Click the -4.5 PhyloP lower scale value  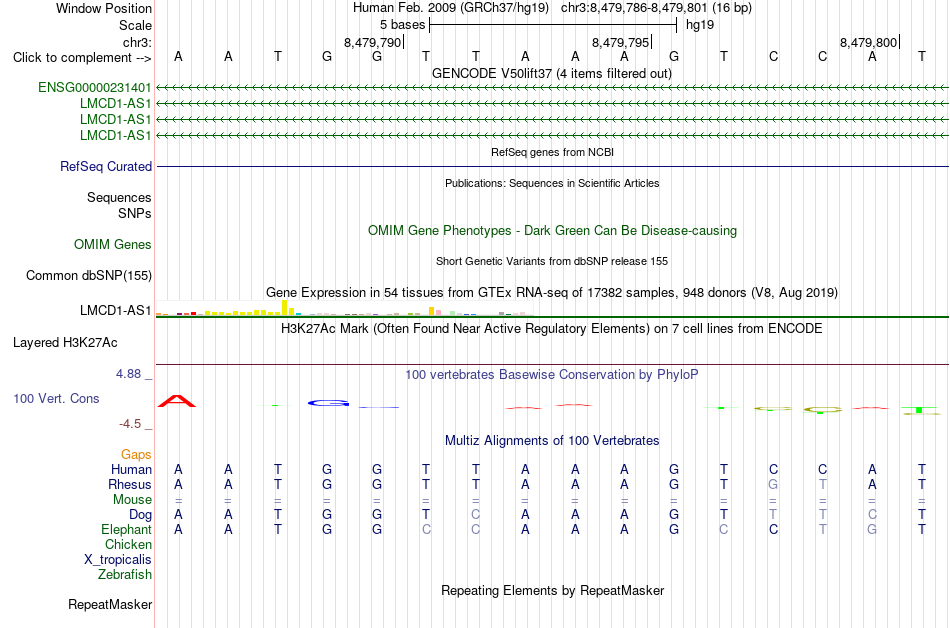click(130, 424)
